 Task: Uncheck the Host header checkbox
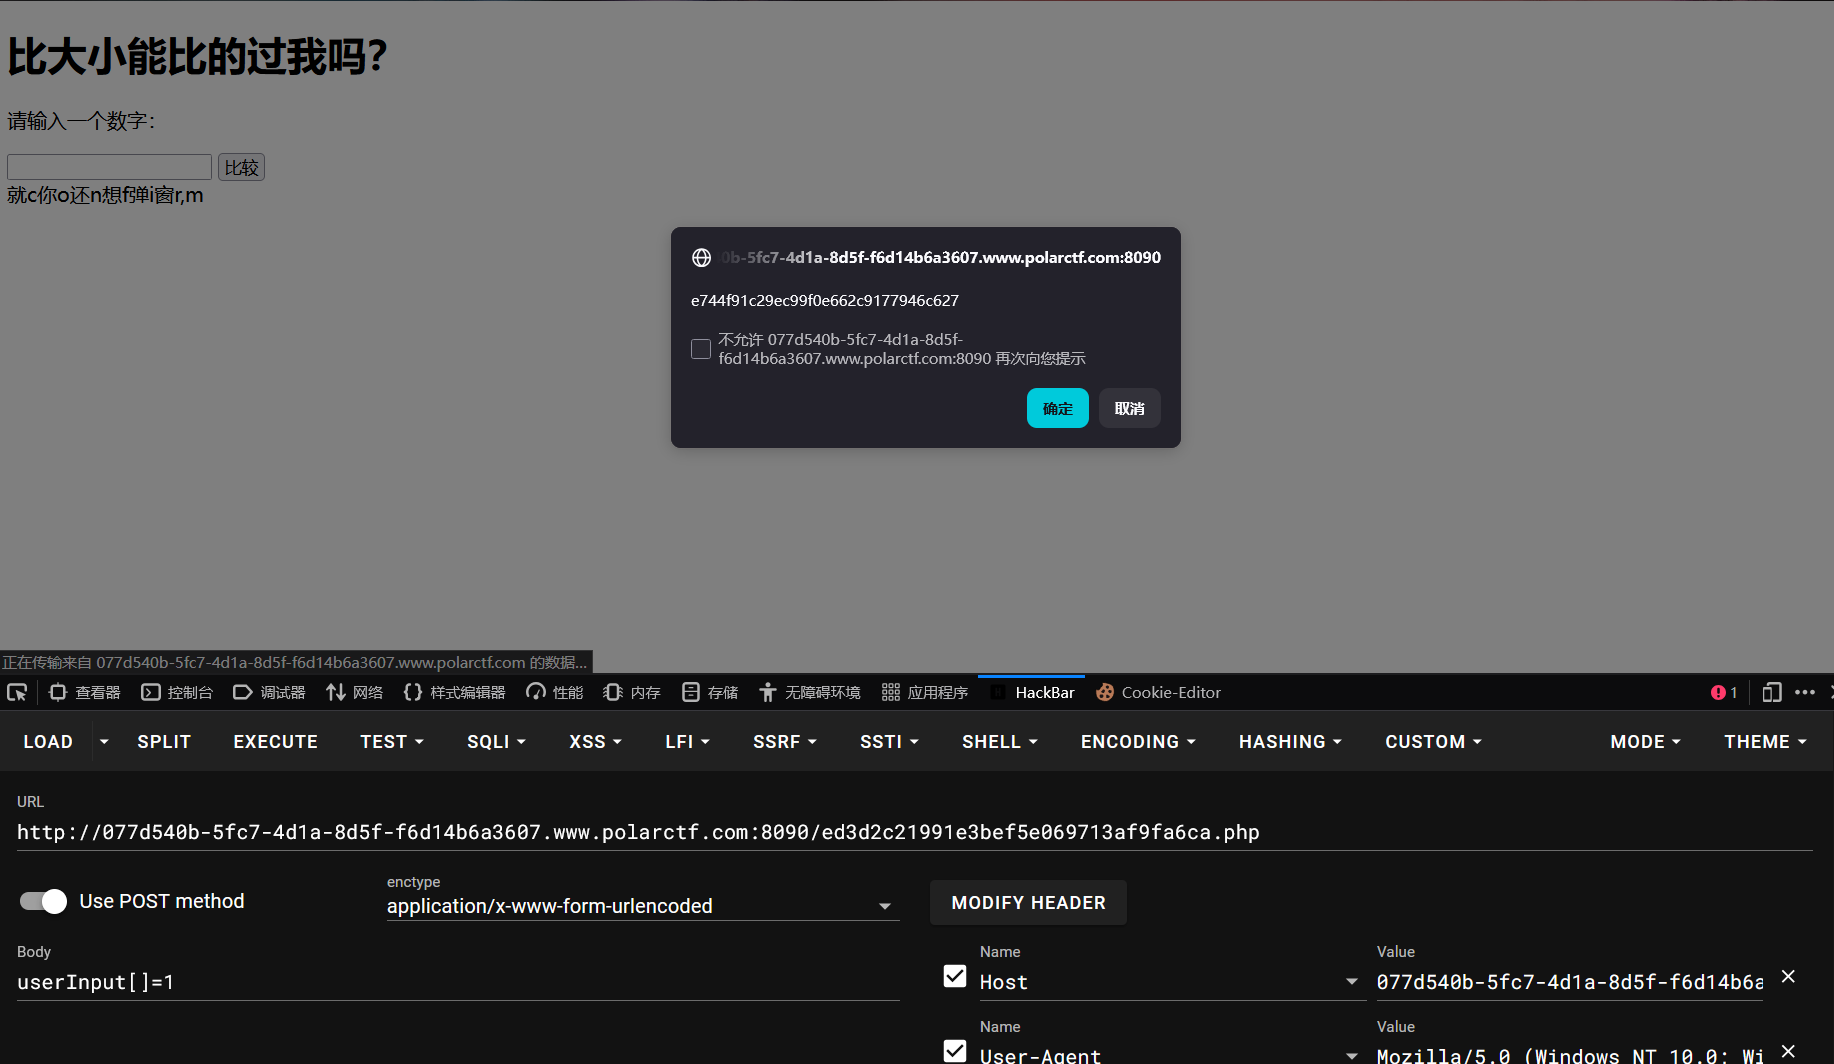[955, 976]
